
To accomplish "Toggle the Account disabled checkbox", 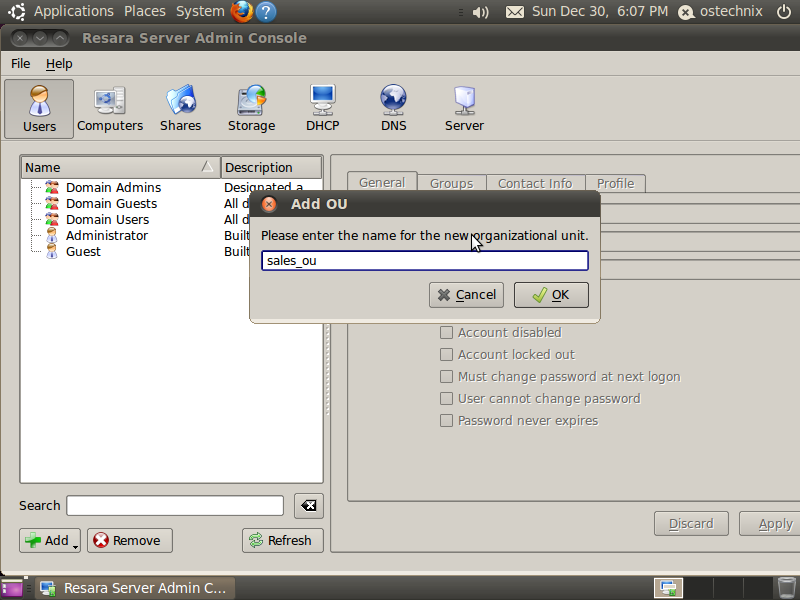I will (446, 333).
